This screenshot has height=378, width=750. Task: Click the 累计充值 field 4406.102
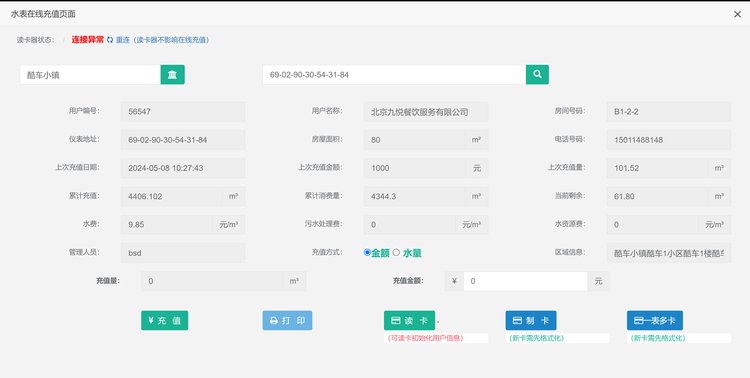pos(171,196)
